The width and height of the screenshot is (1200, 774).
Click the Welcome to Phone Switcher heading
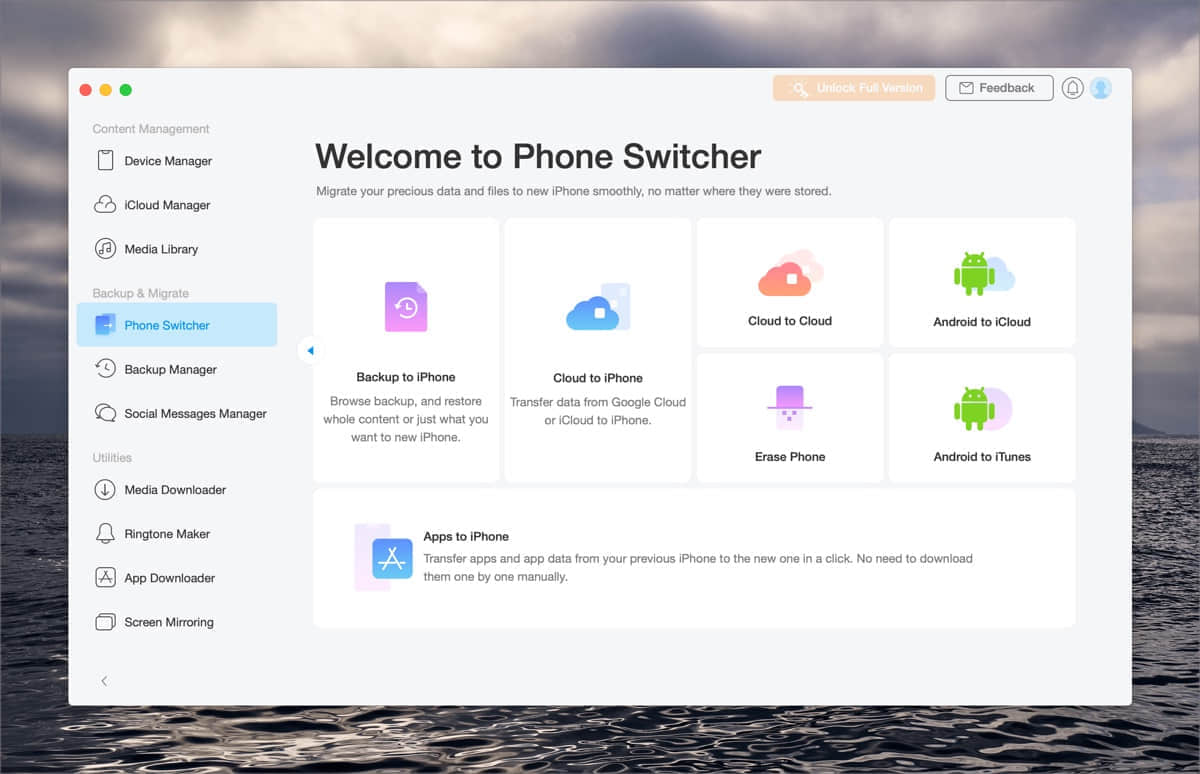click(x=538, y=156)
